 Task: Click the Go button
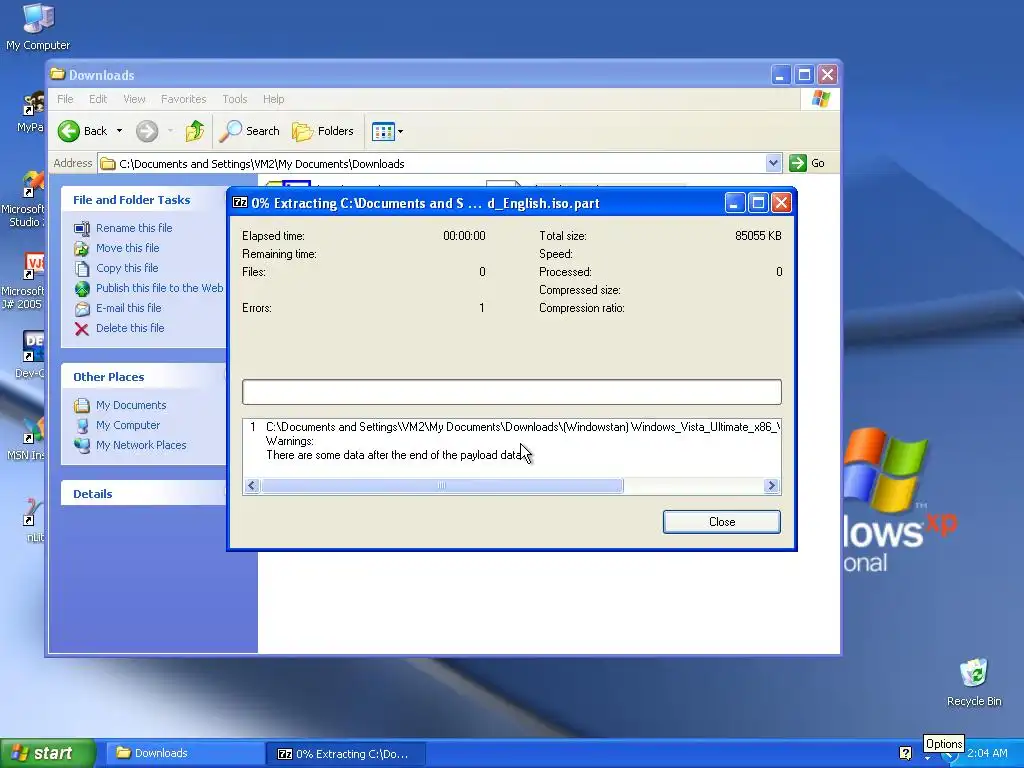807,163
